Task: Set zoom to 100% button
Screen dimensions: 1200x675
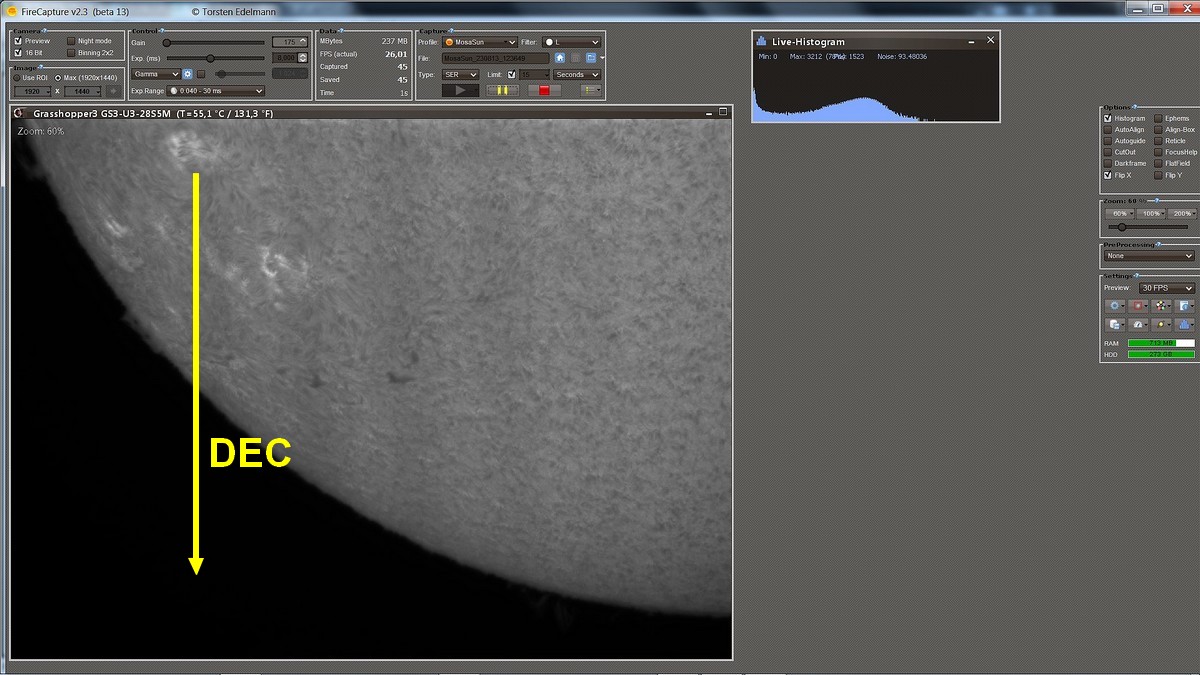Action: point(1149,213)
